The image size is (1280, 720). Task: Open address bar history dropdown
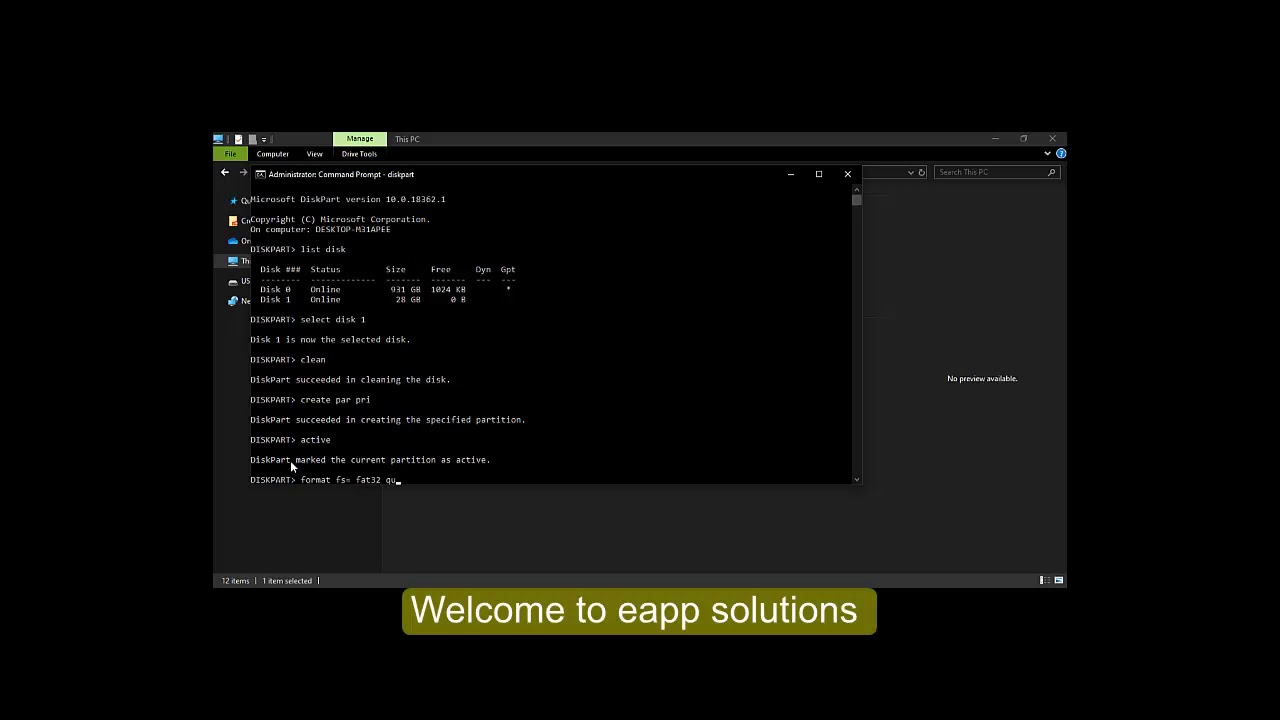[910, 172]
